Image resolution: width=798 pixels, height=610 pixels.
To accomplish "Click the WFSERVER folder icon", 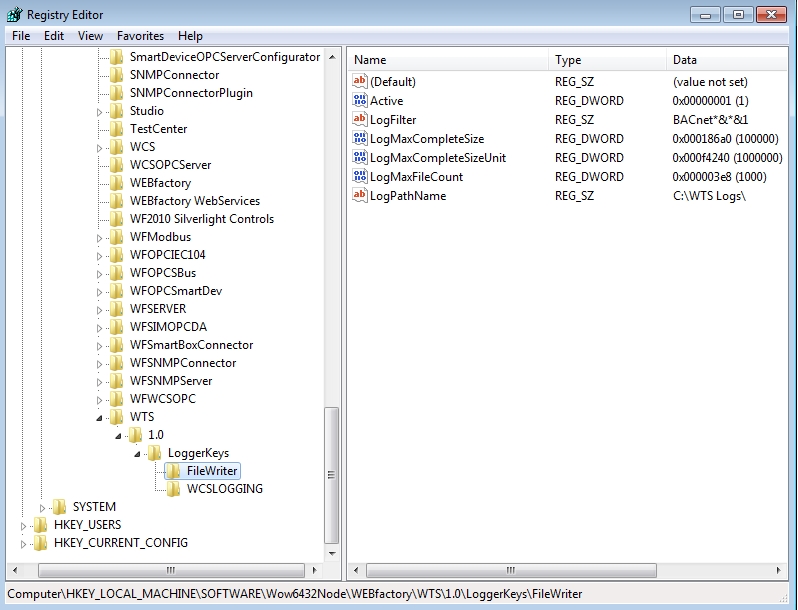I will click(117, 309).
